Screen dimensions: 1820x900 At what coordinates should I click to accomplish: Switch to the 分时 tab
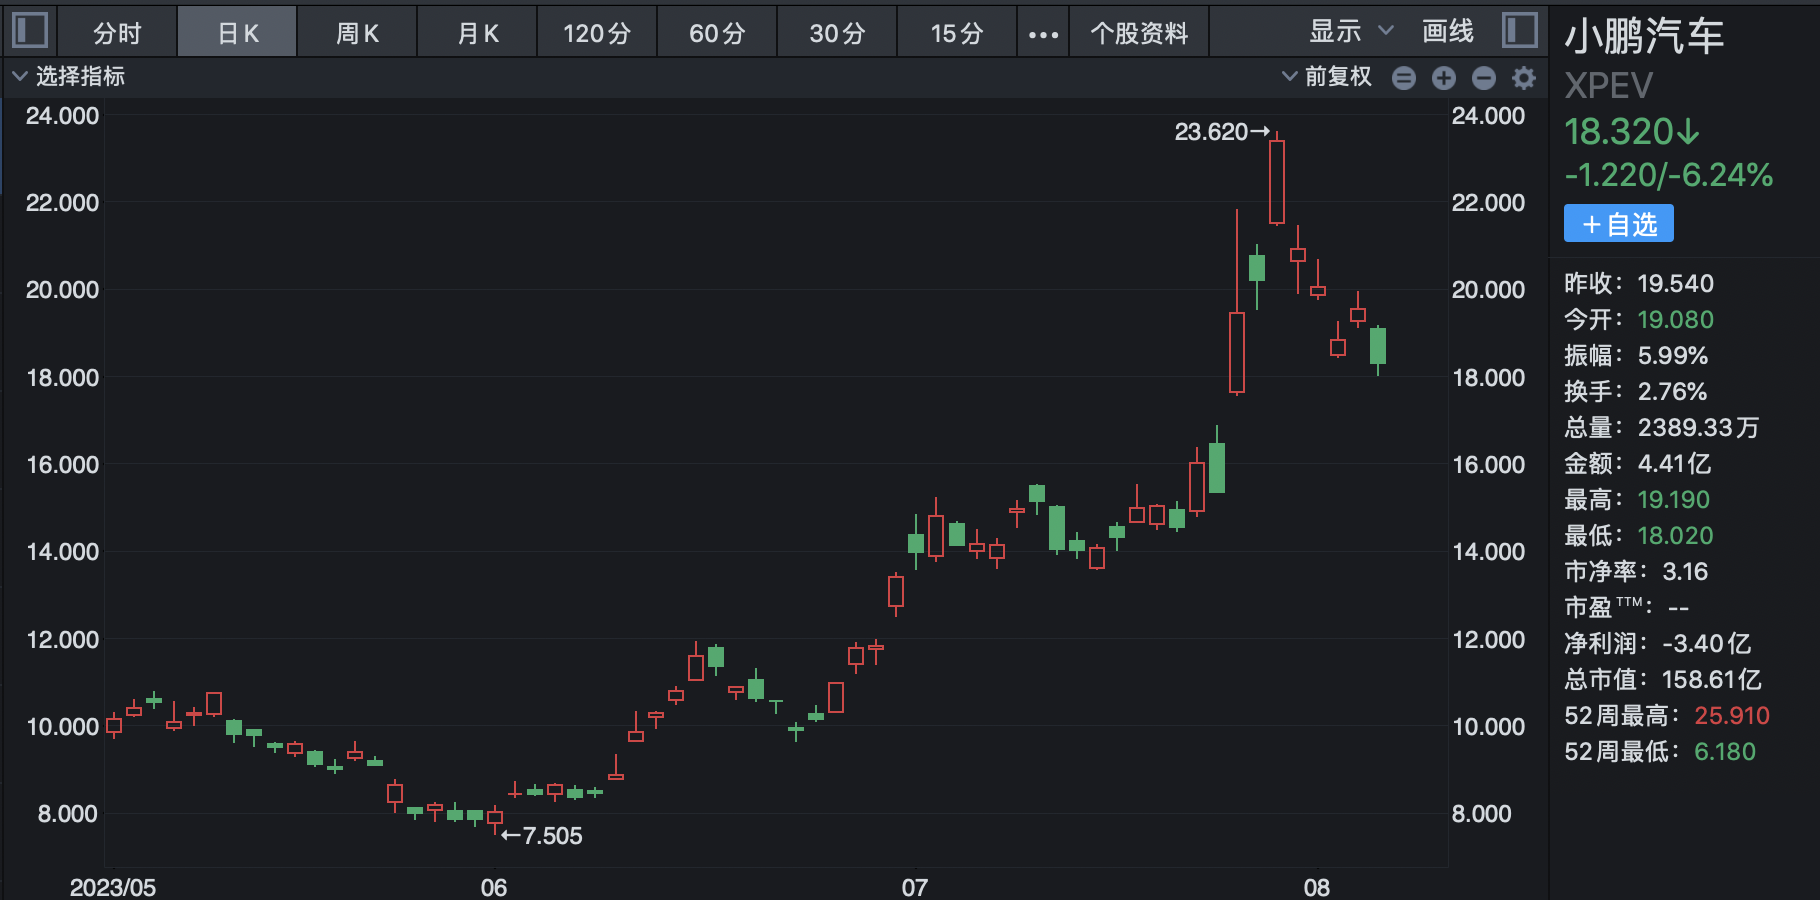(x=117, y=34)
